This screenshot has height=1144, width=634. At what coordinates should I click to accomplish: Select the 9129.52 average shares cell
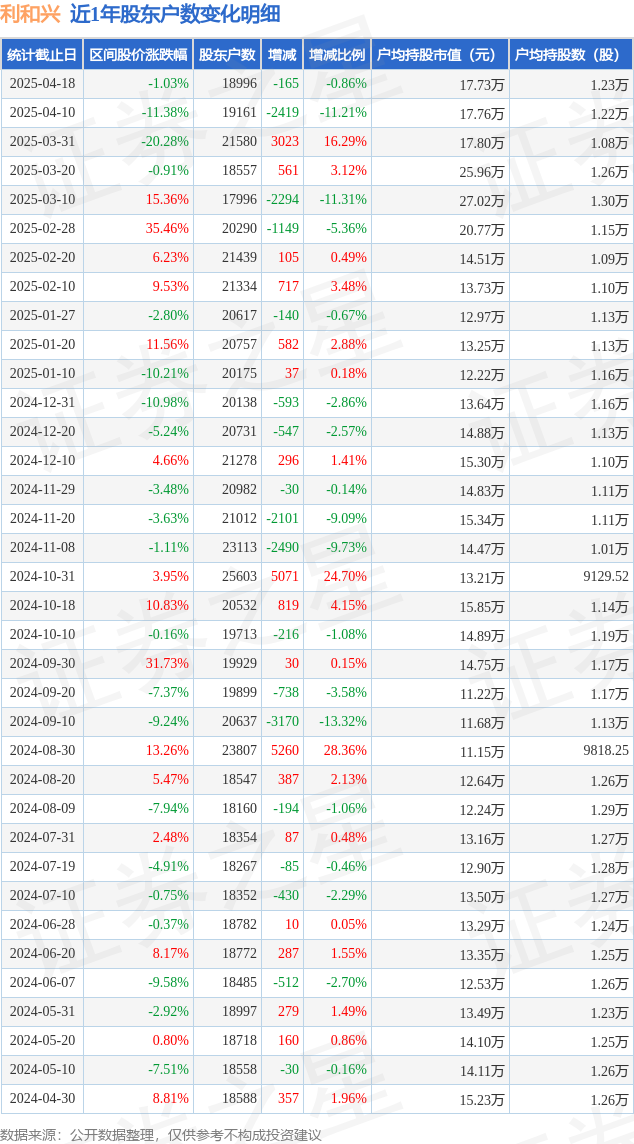(571, 576)
